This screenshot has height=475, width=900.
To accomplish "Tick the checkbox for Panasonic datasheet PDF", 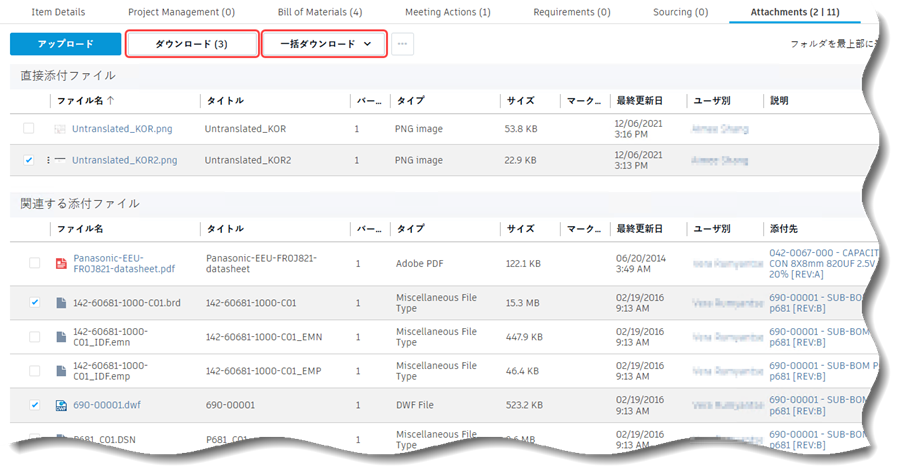I will pos(34,263).
